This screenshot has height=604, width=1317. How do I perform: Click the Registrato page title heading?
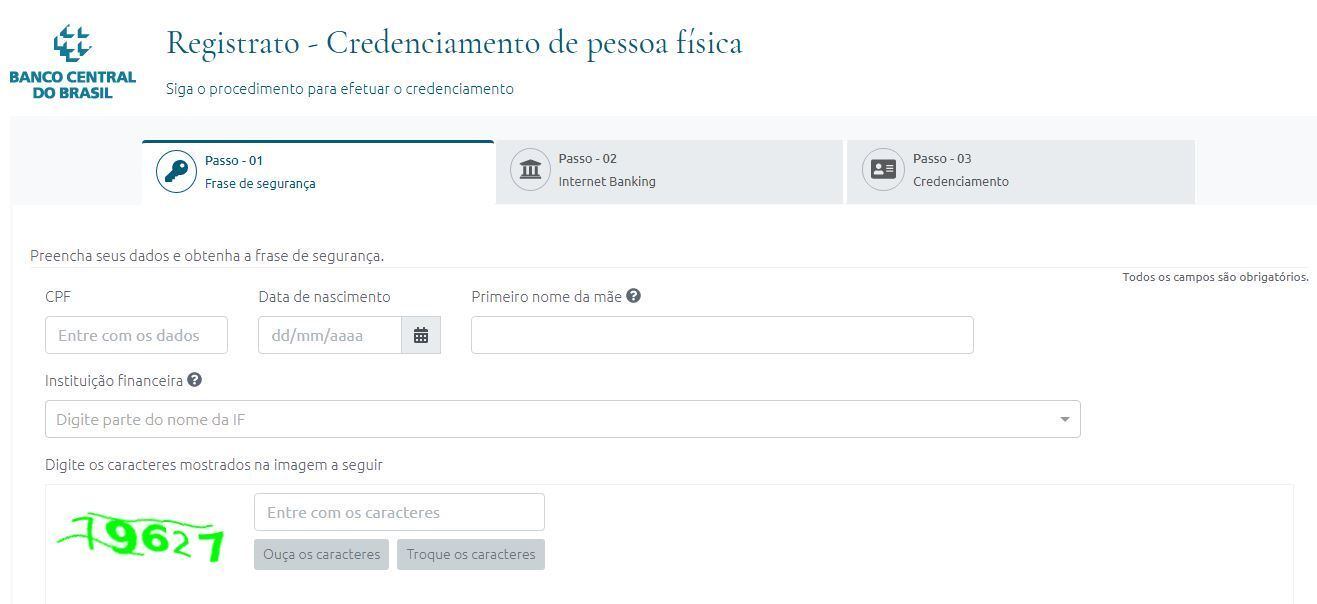click(454, 43)
